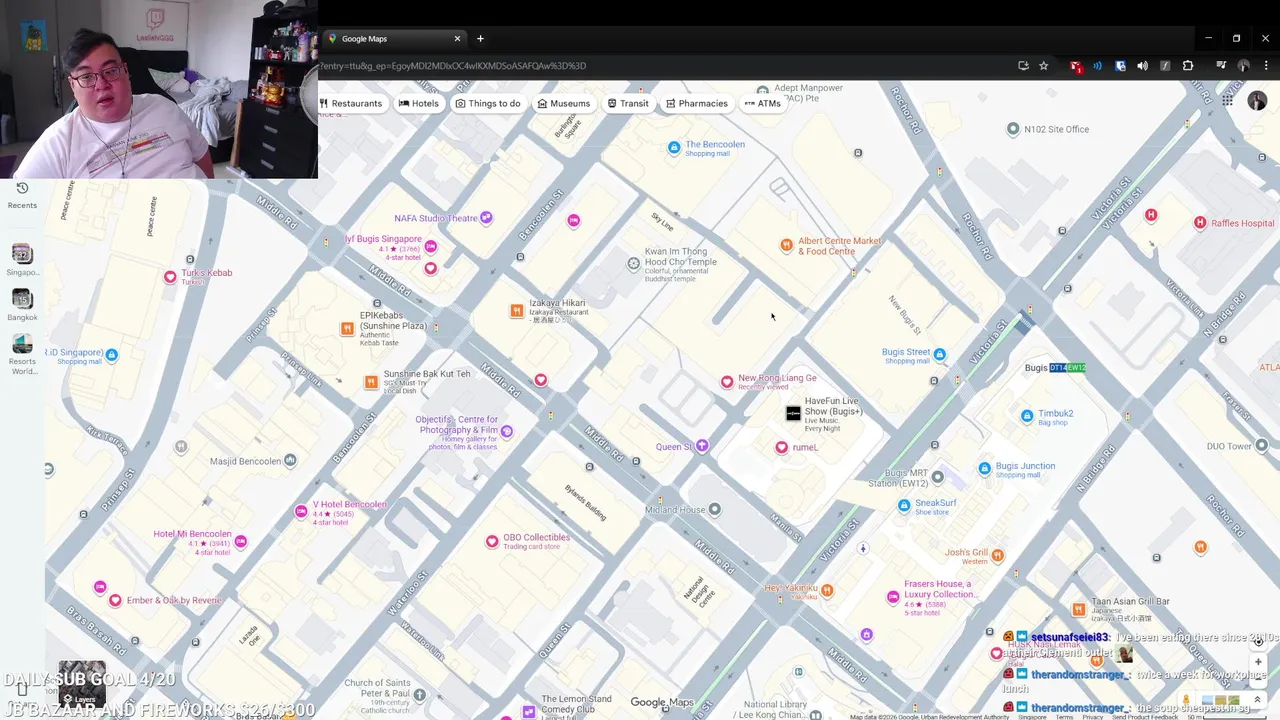Screen dimensions: 1280x720
Task: Click the Masjid Bencoolen marker
Action: pos(290,460)
